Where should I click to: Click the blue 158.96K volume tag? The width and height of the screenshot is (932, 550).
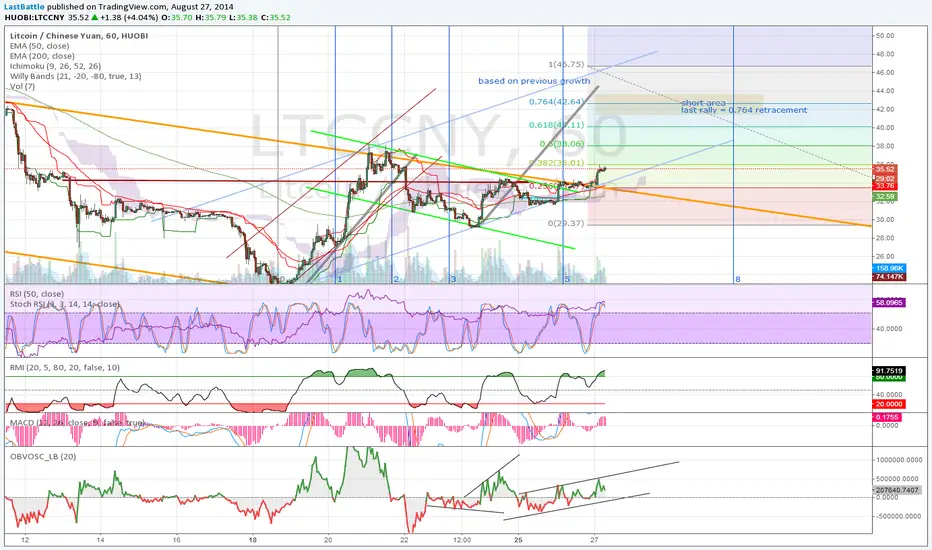[889, 269]
